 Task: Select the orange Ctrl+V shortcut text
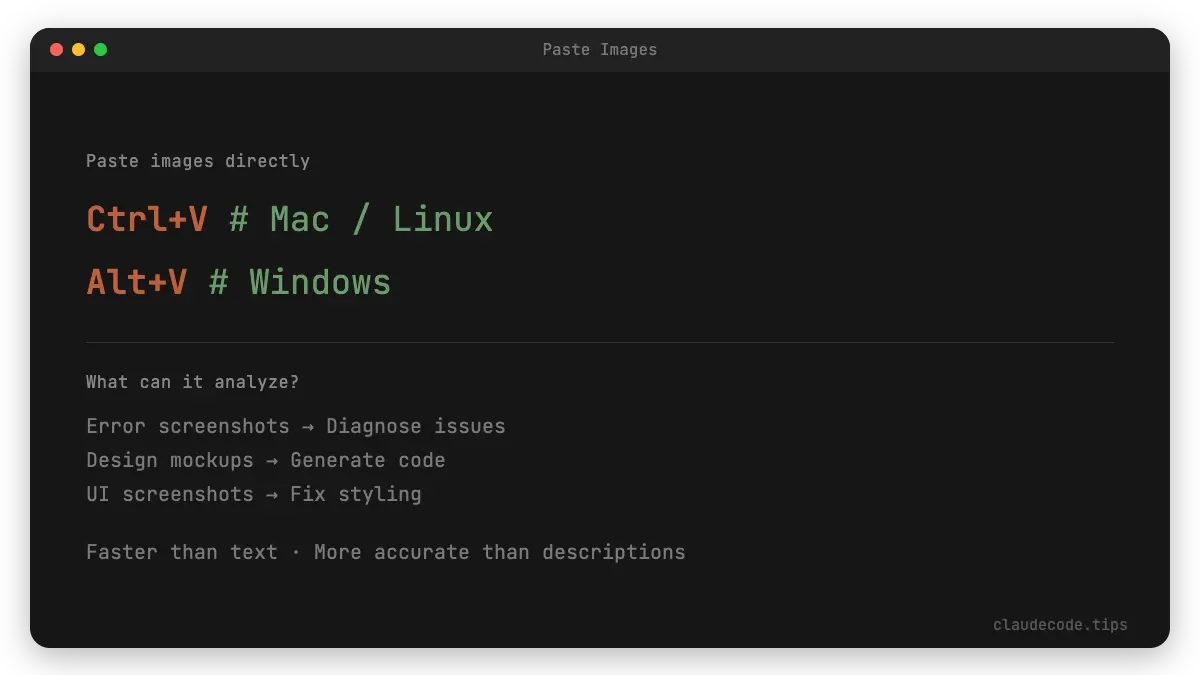click(146, 218)
